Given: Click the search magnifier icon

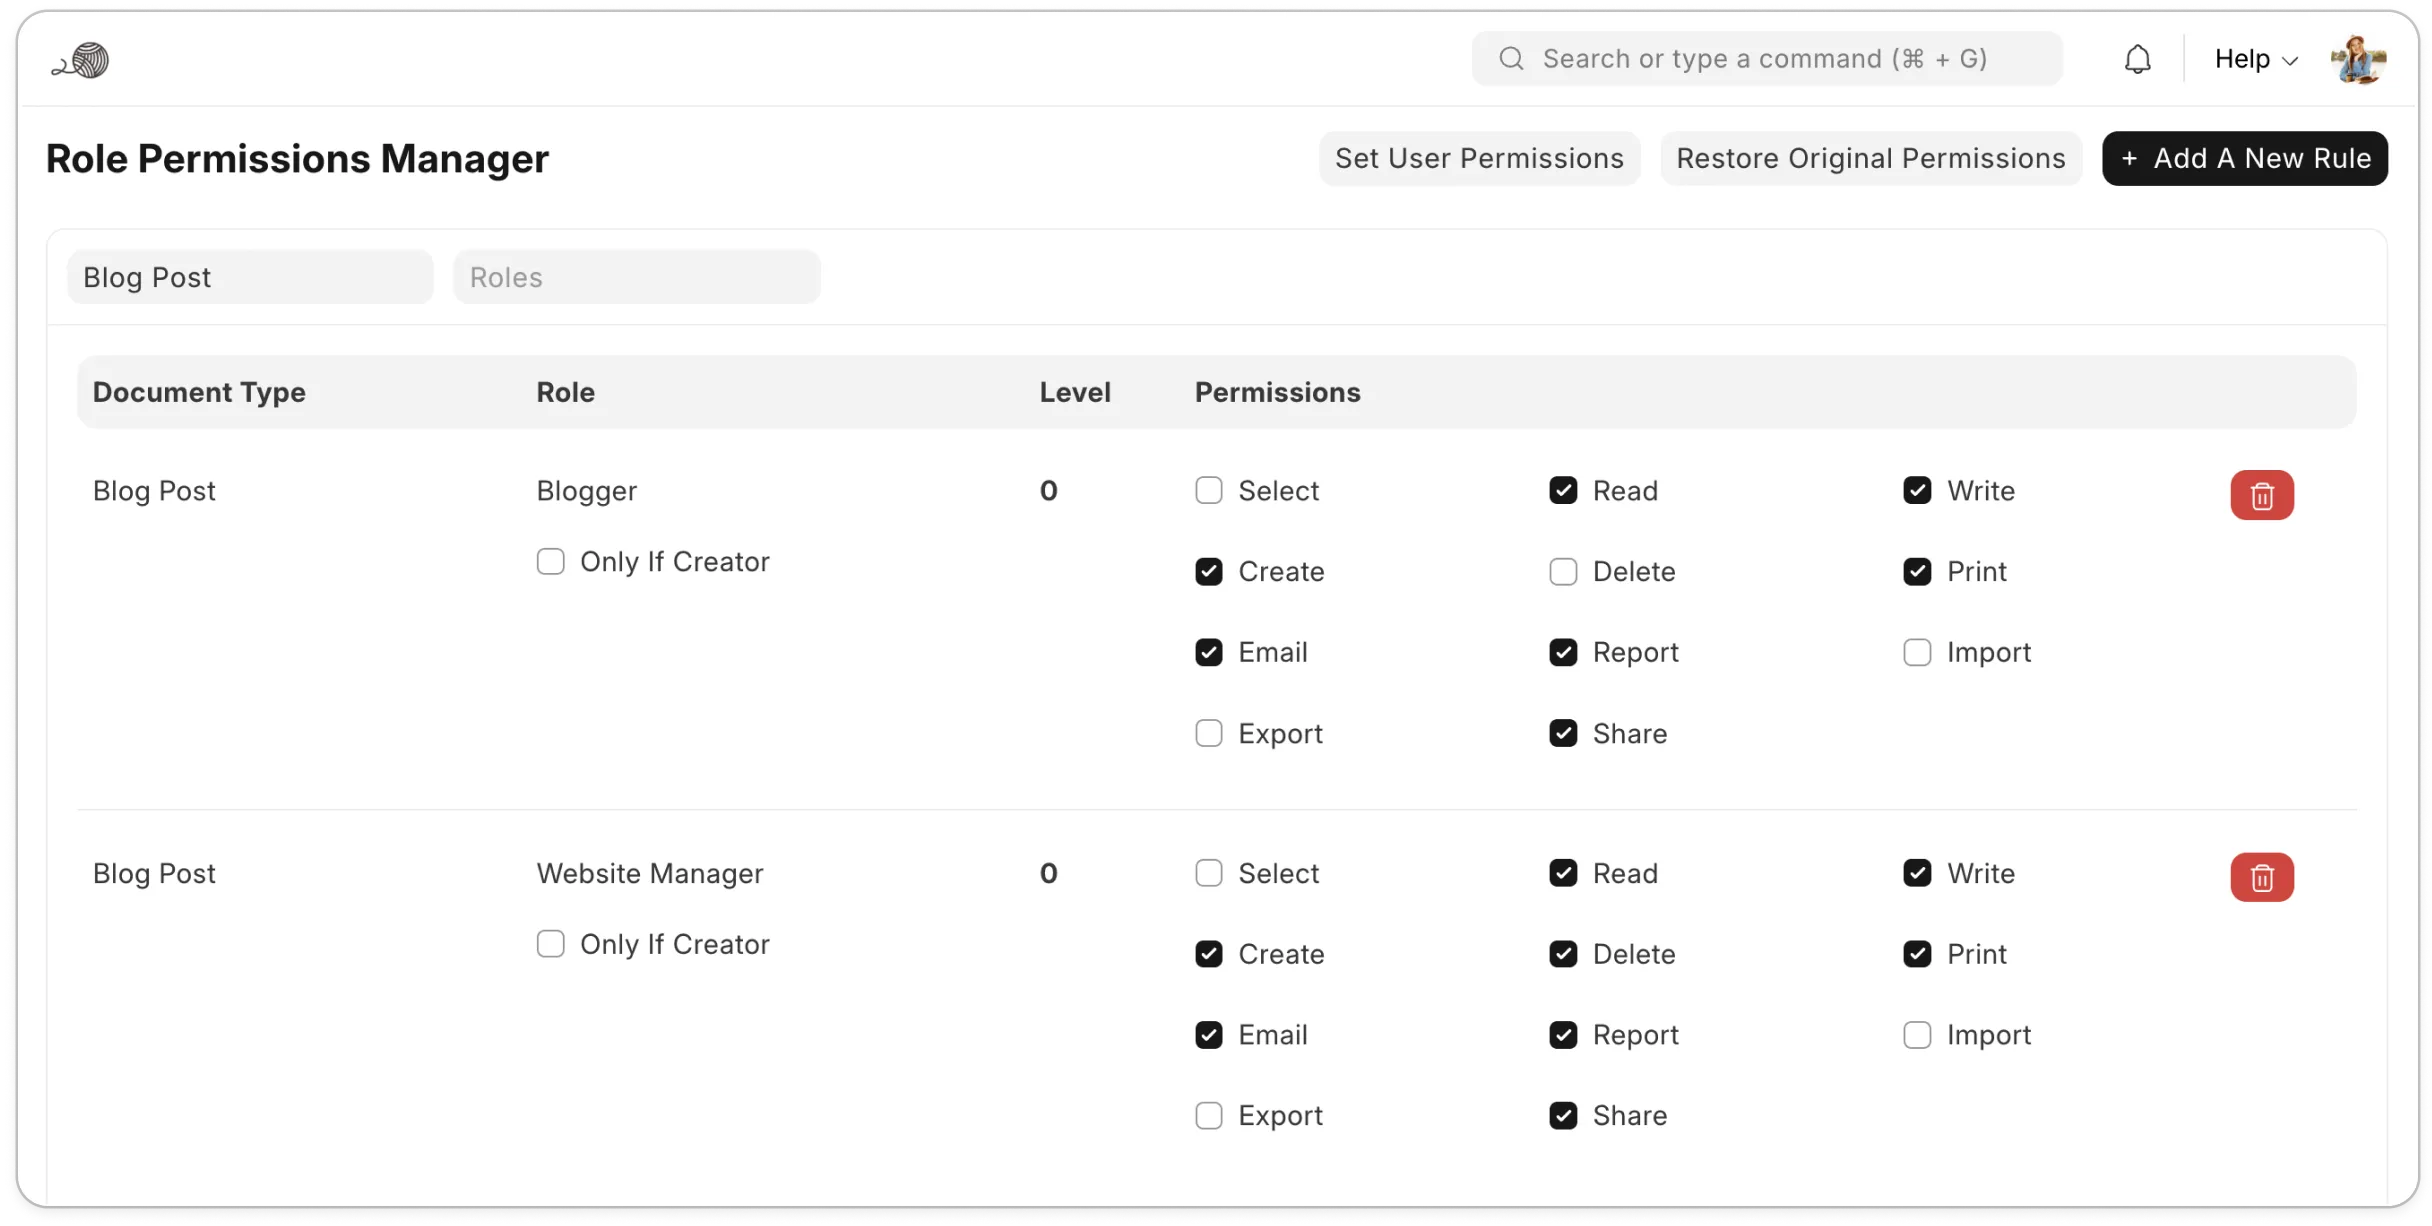Looking at the screenshot, I should coord(1511,59).
